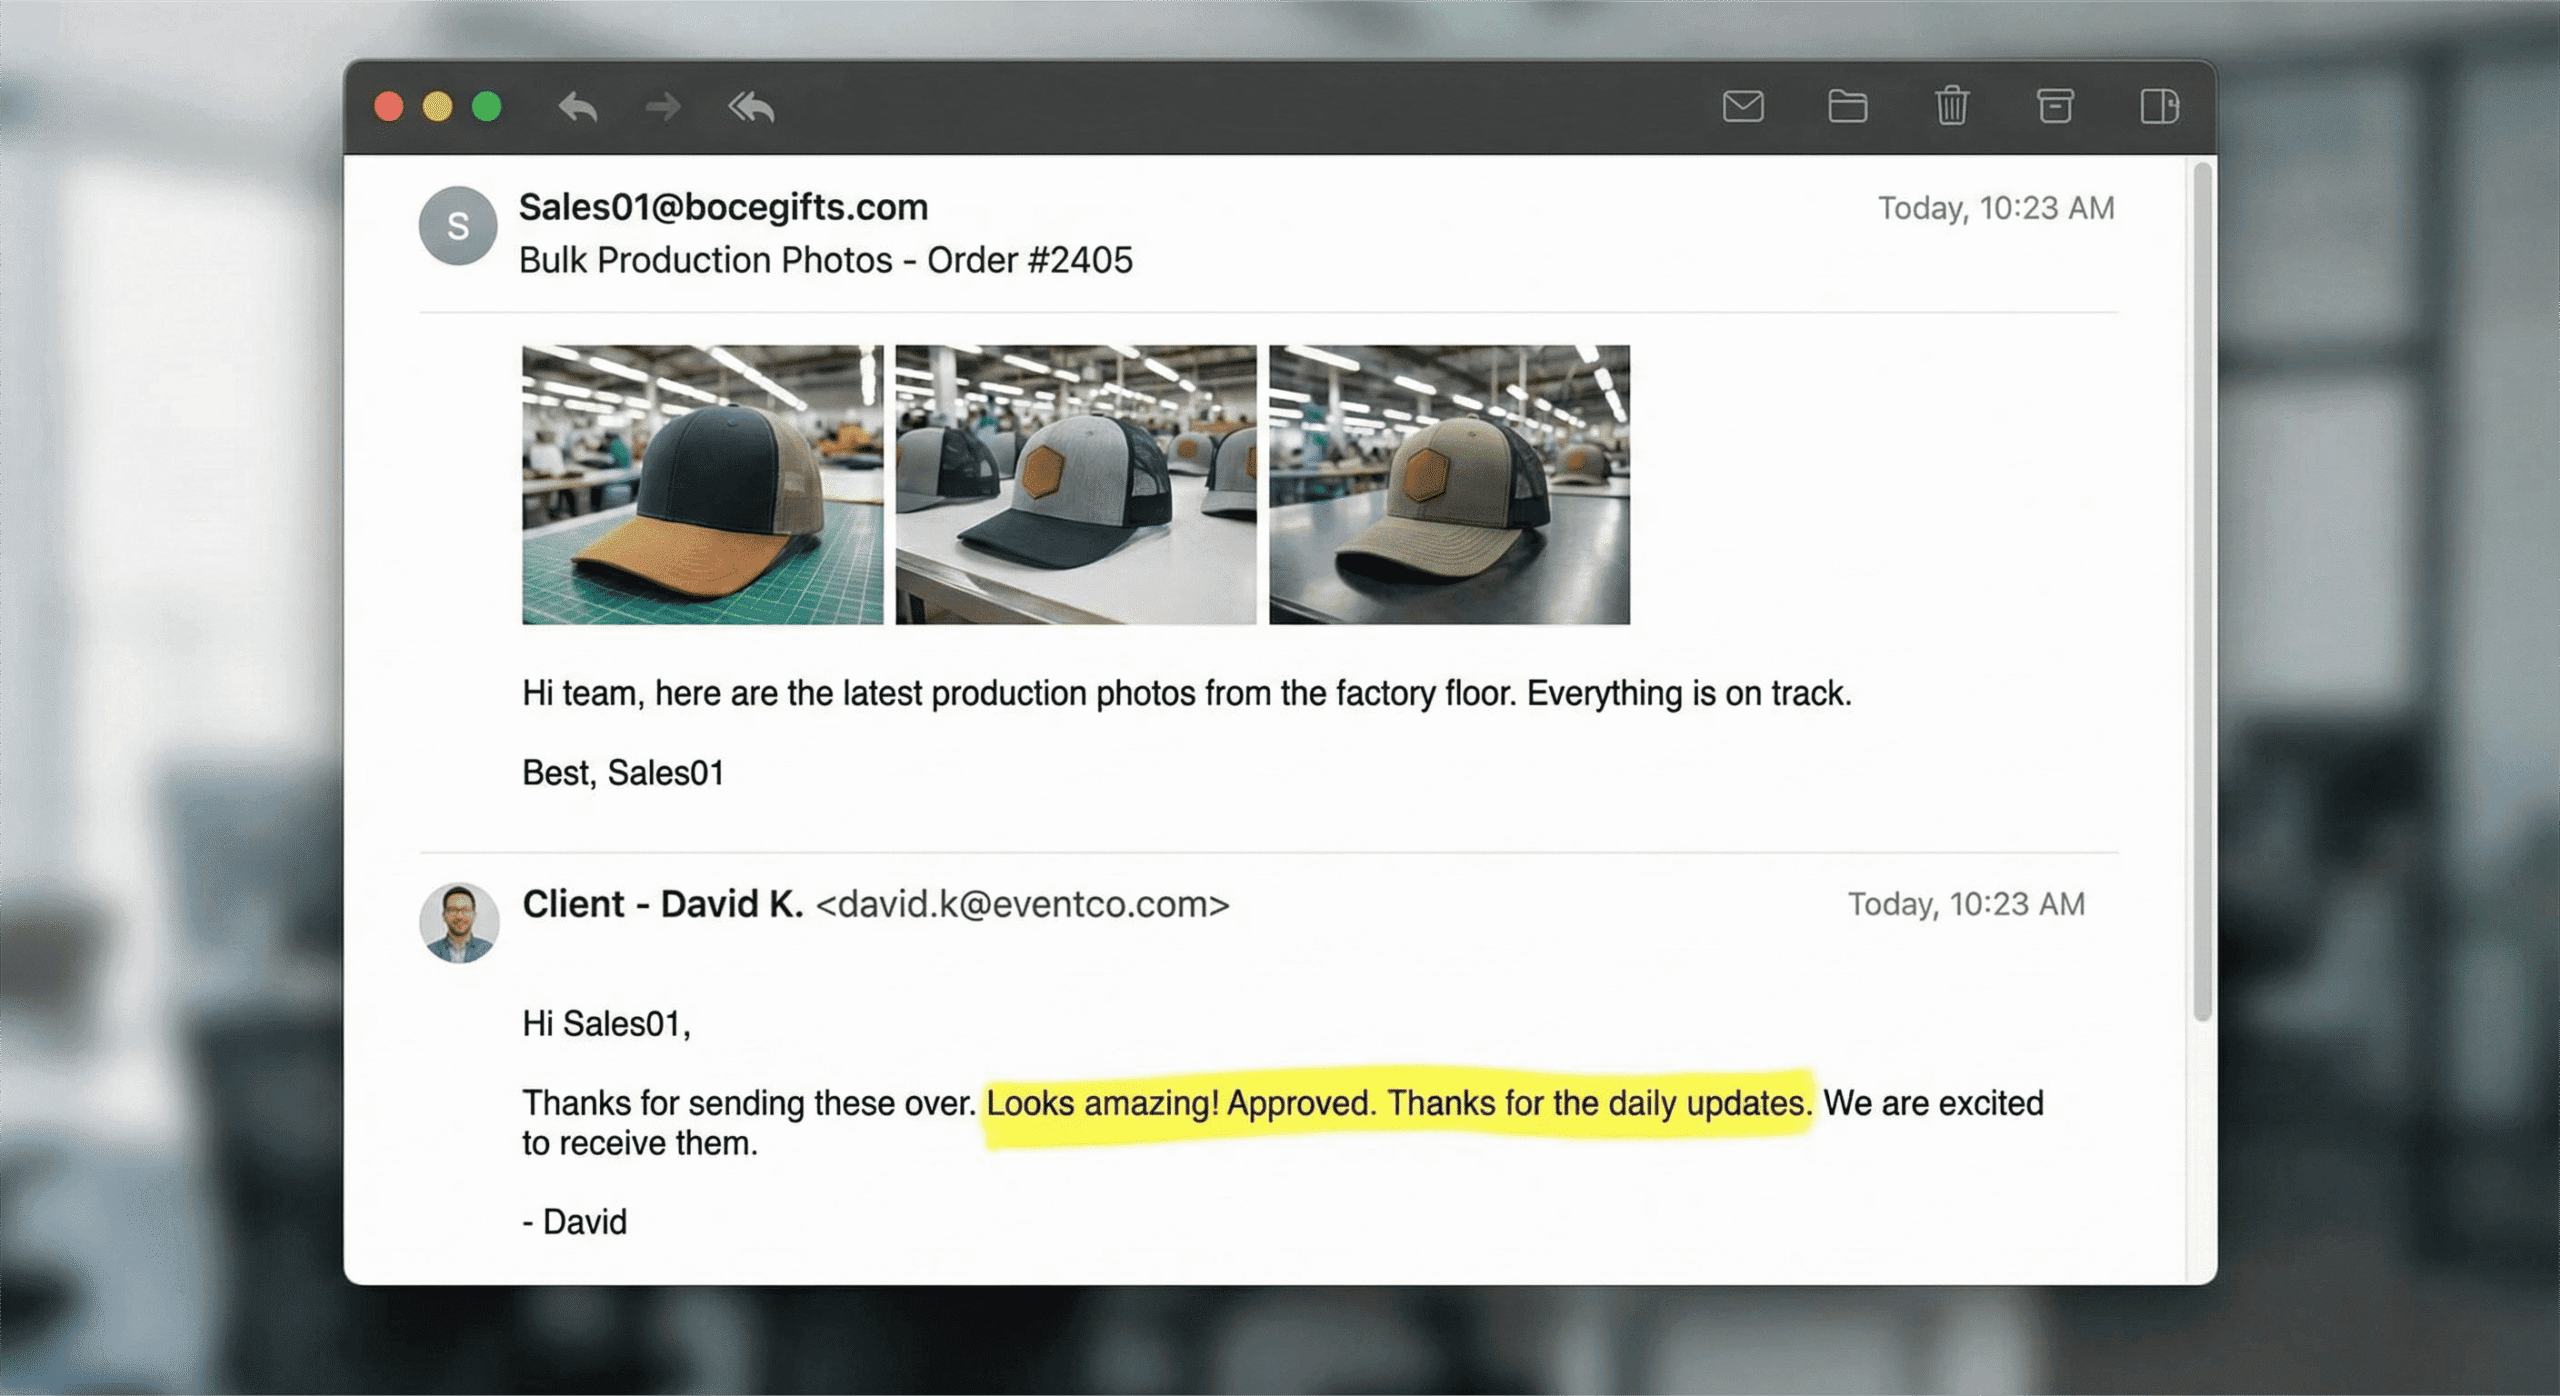Toggle the sidebar panel icon

point(2159,106)
